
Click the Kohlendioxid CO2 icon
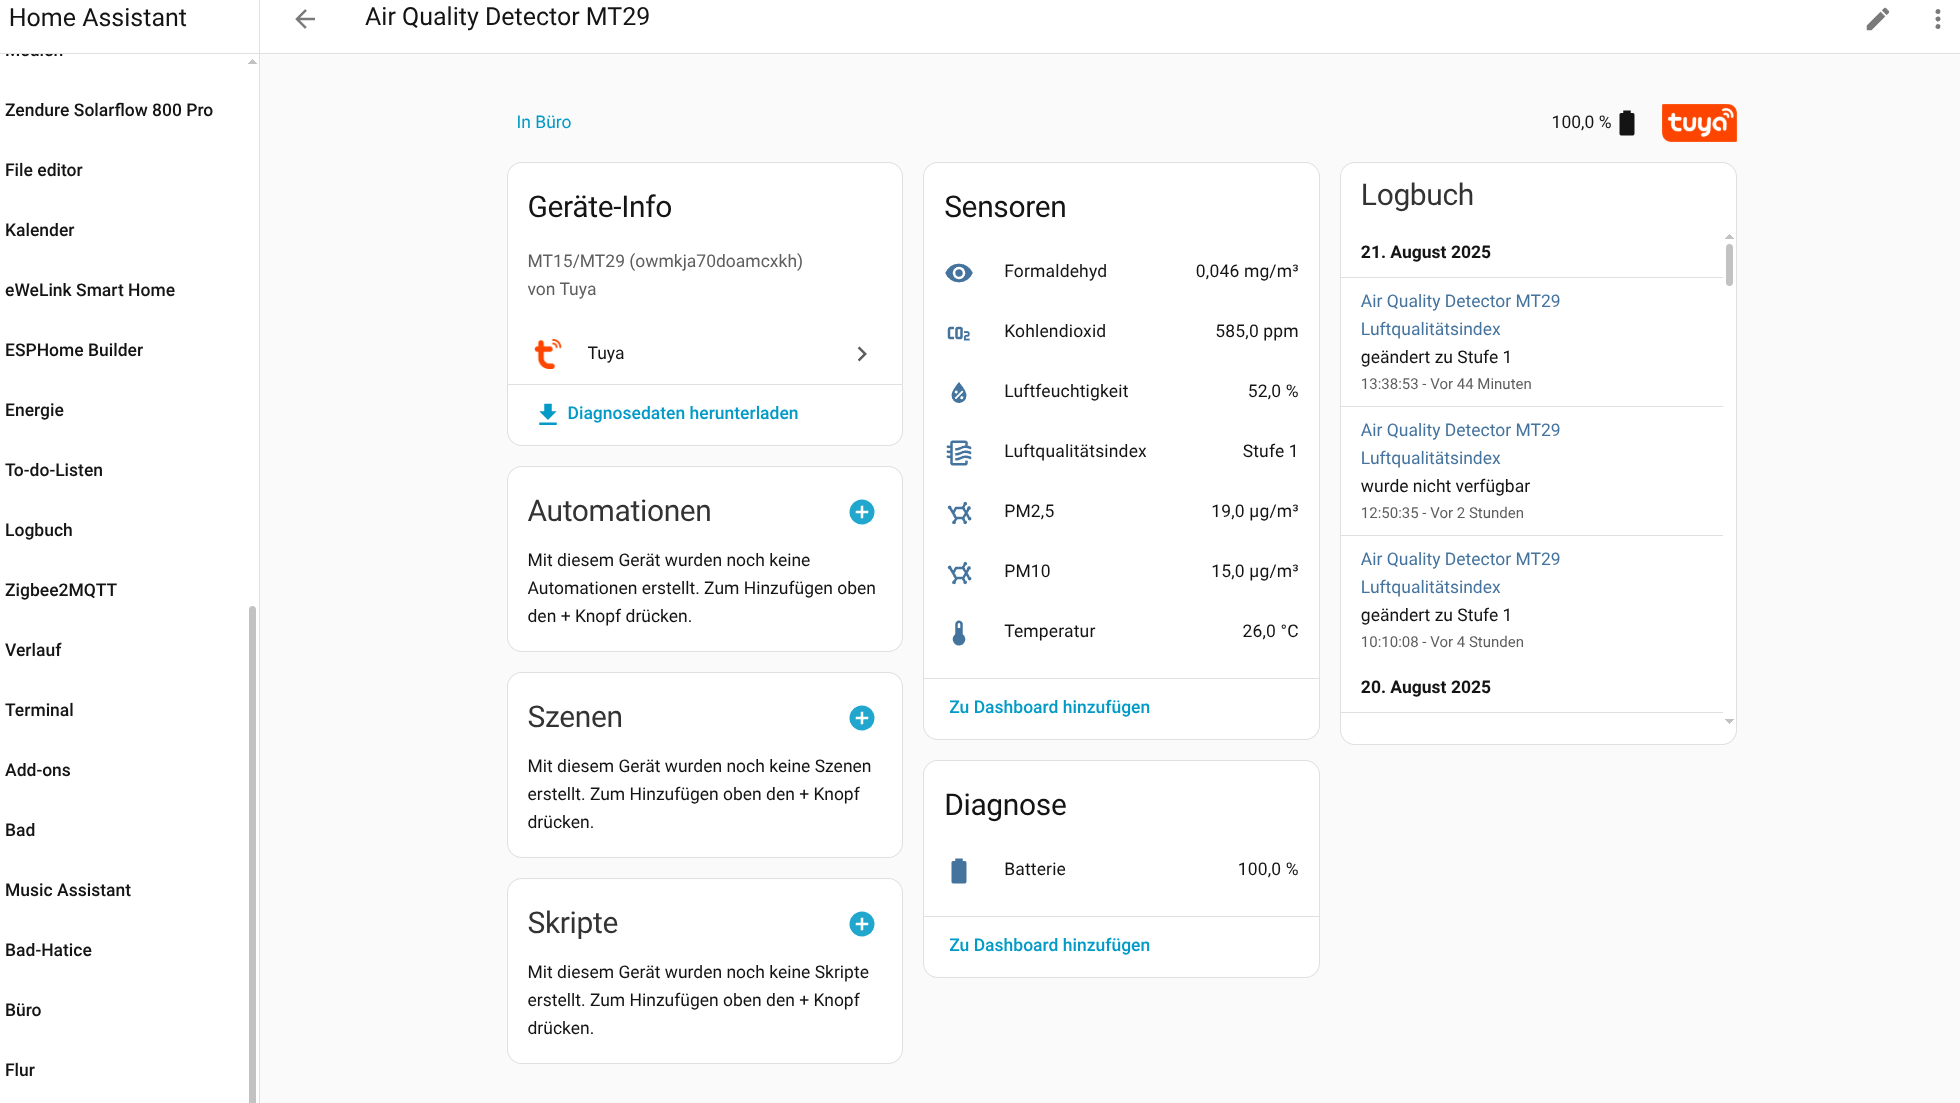click(958, 333)
